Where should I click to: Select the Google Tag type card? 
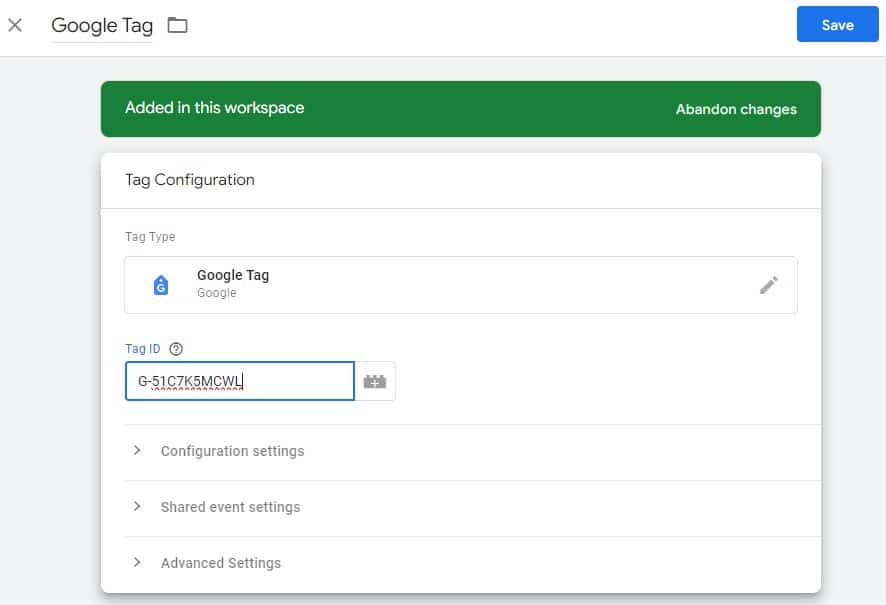point(461,285)
